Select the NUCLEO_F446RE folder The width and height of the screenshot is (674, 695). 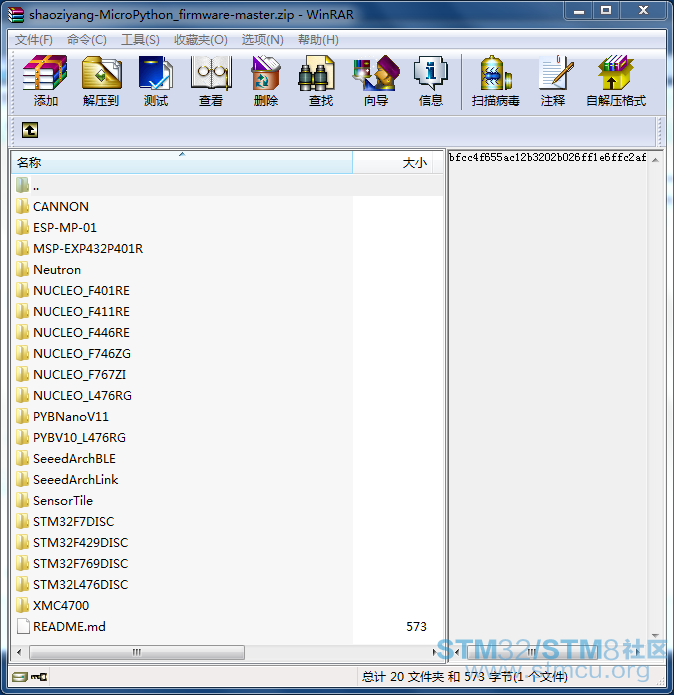click(73, 332)
